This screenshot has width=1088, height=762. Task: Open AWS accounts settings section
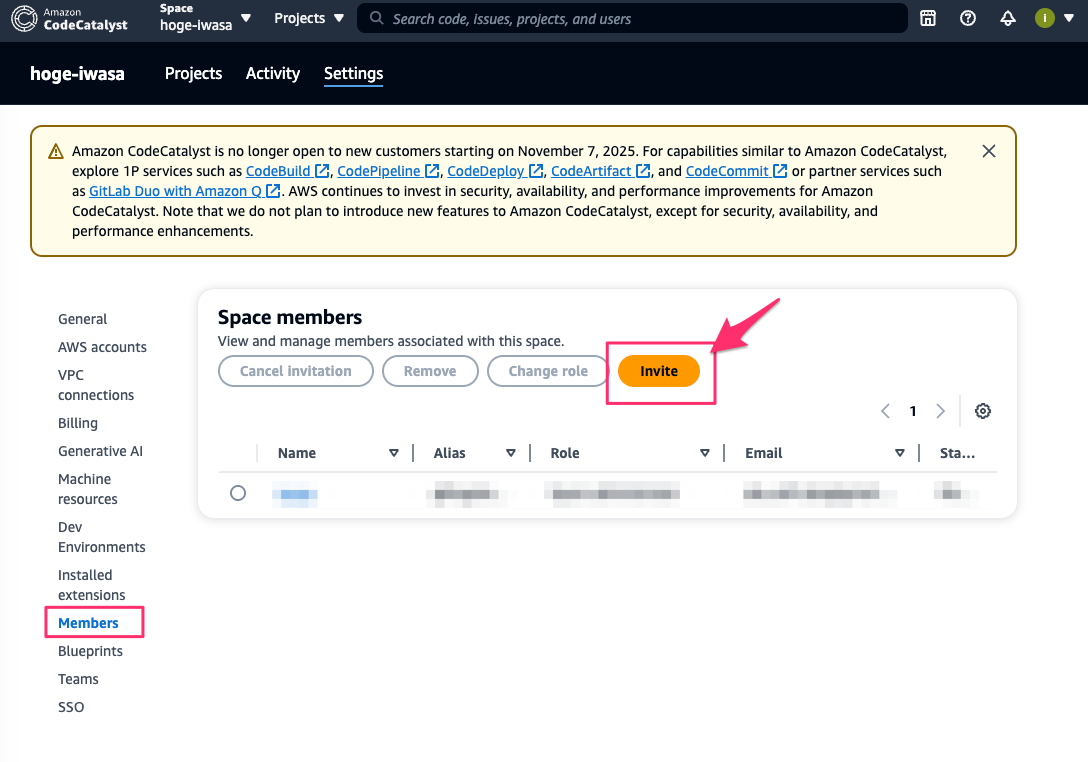click(102, 347)
